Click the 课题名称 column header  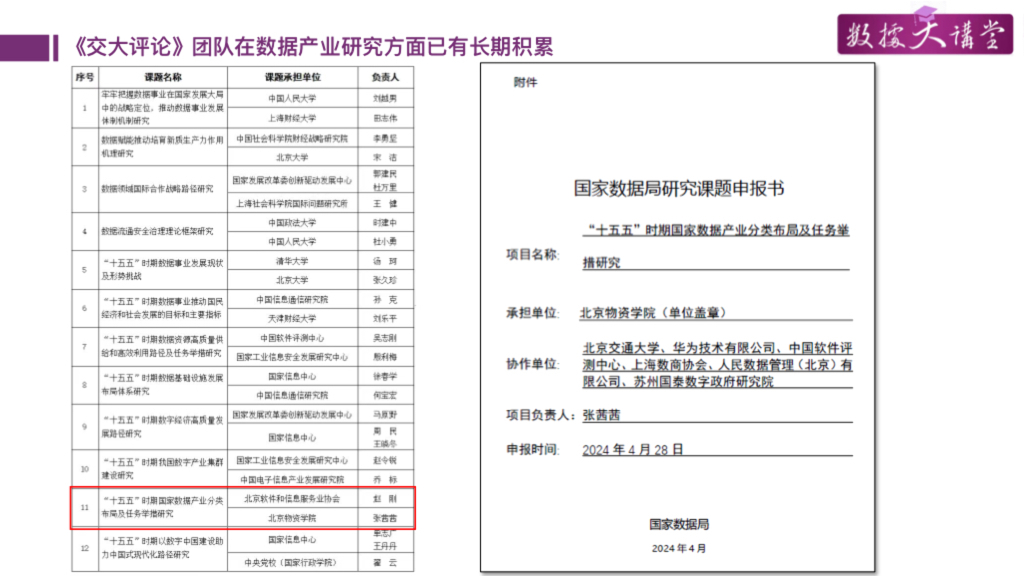[x=163, y=77]
